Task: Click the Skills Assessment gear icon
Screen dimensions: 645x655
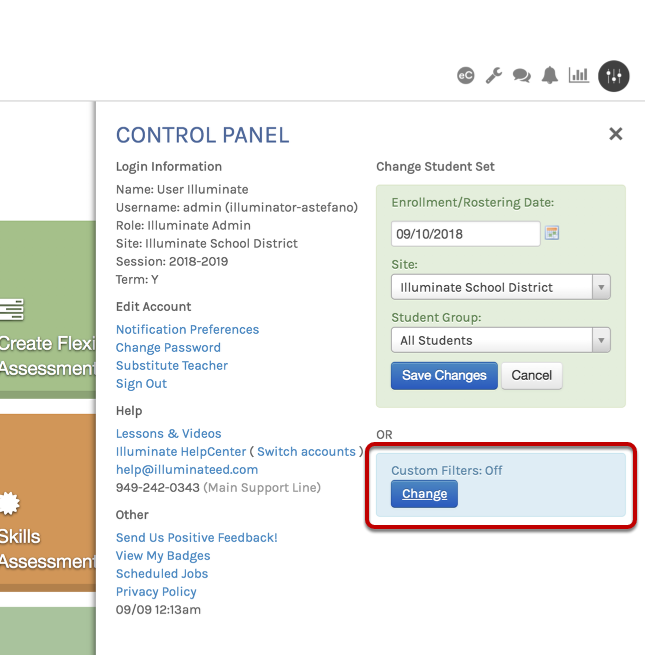Action: tap(9, 503)
